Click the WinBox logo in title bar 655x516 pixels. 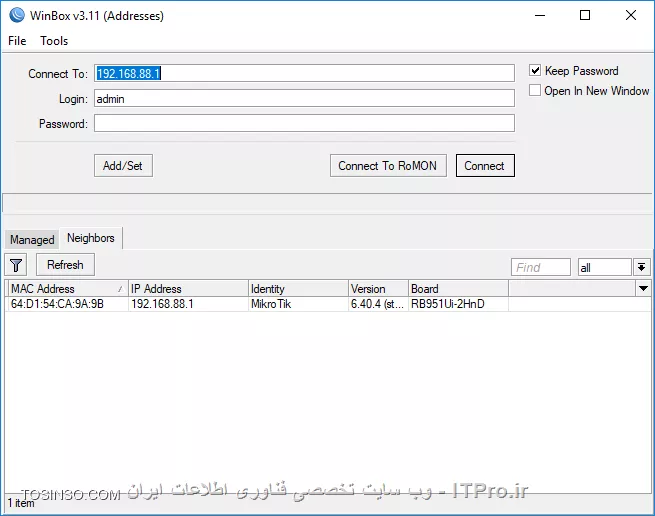tap(17, 15)
